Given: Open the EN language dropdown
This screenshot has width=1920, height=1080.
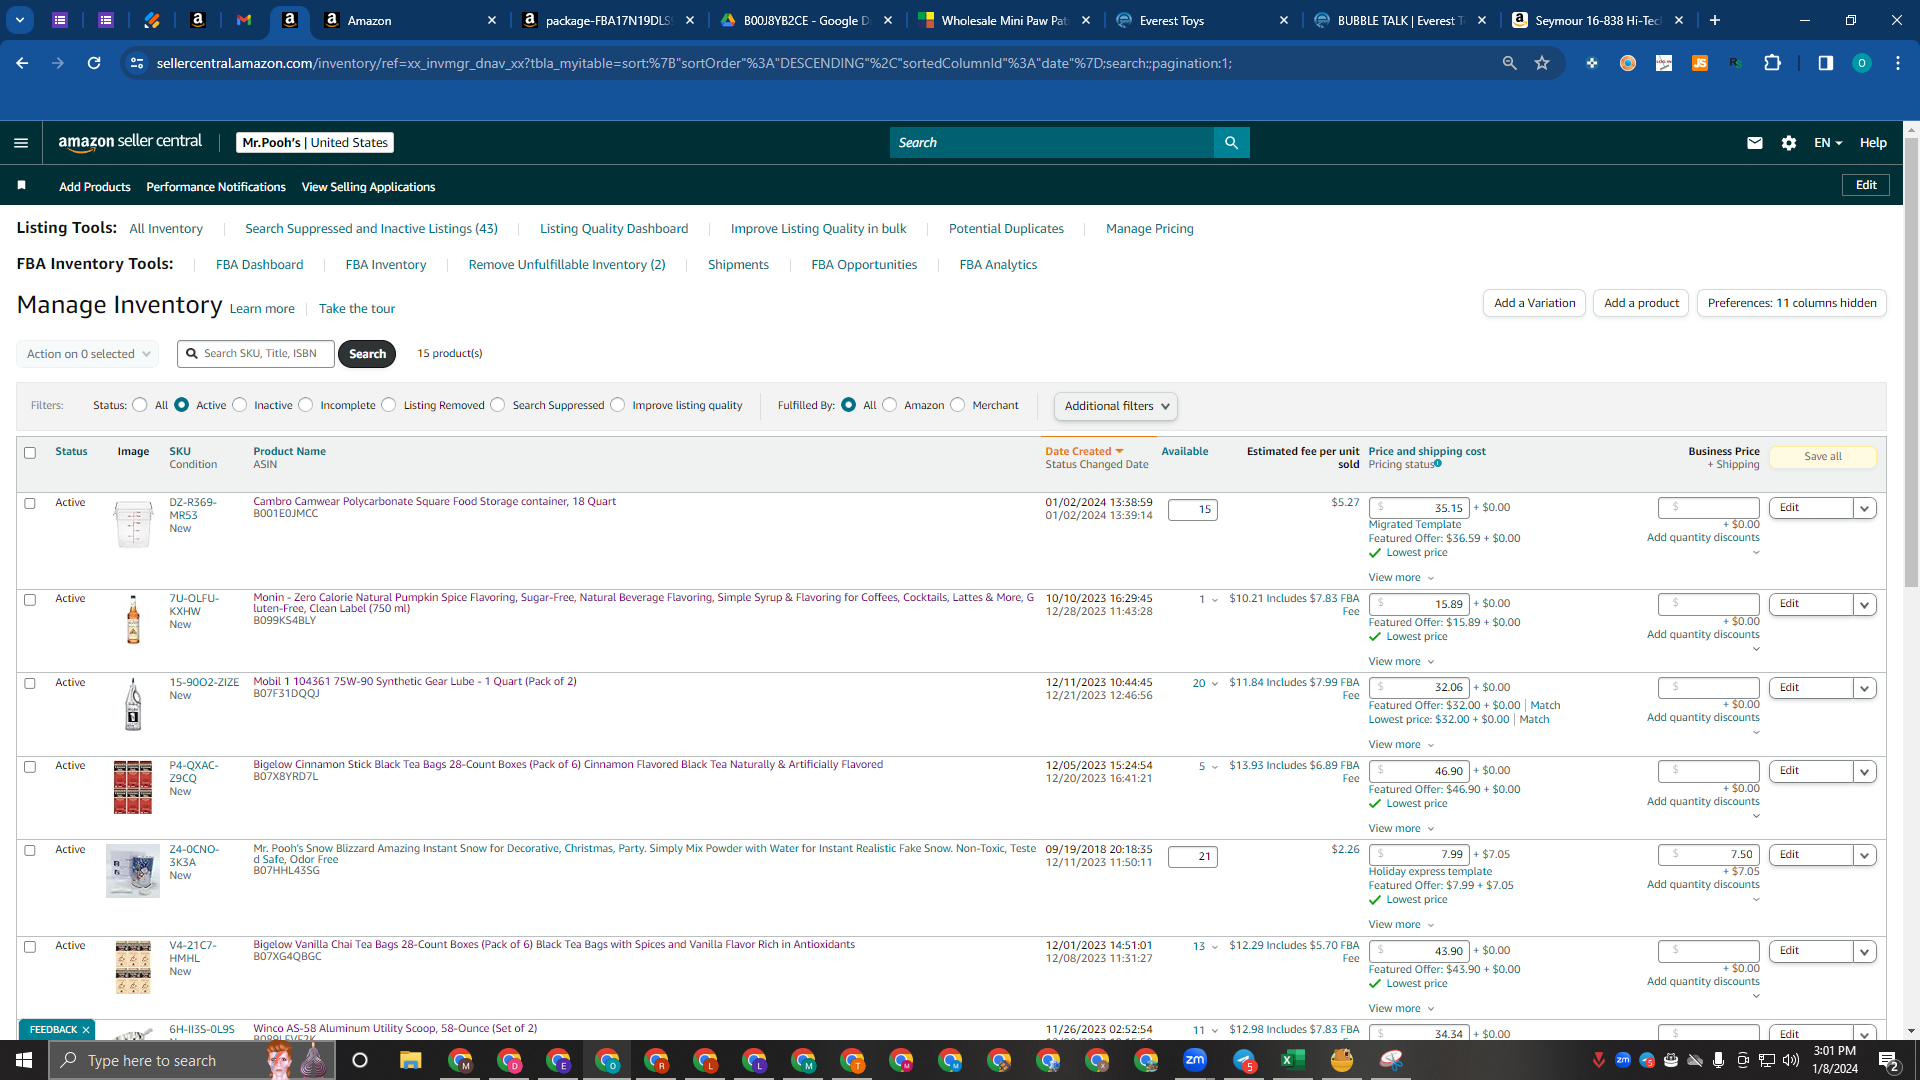Looking at the screenshot, I should 1828,143.
